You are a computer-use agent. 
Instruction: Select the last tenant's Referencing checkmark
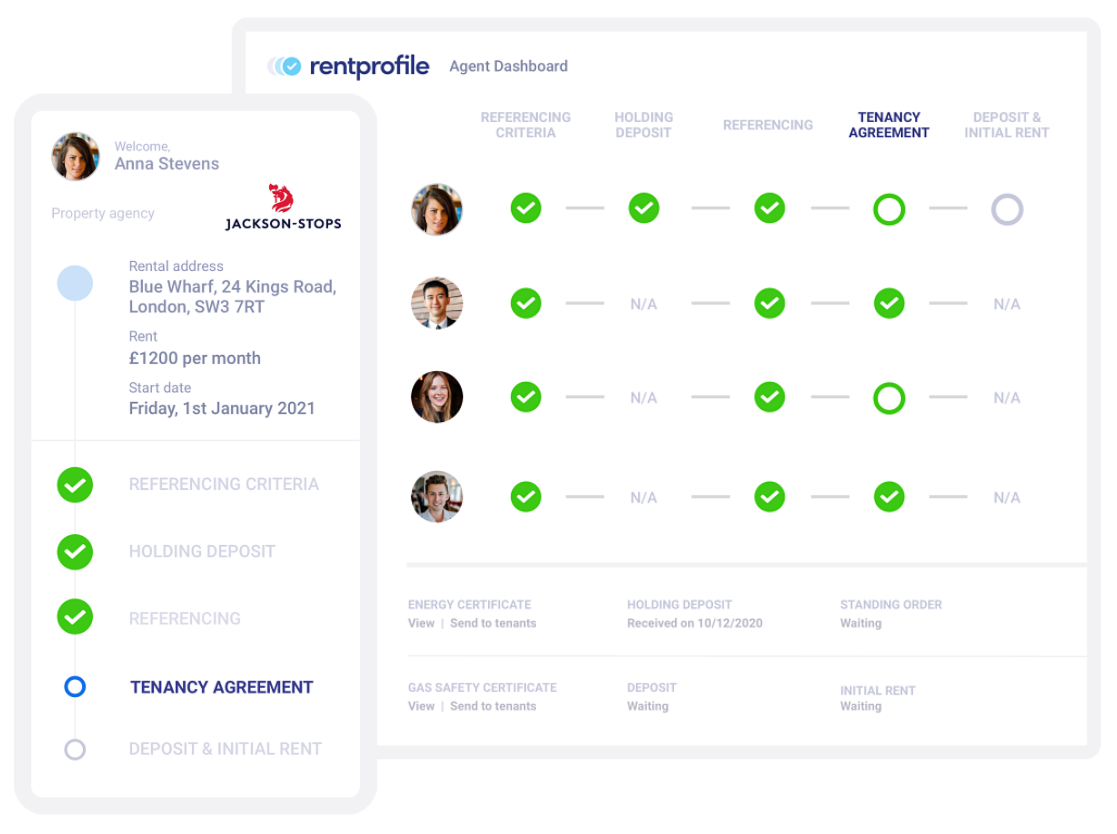coord(770,496)
